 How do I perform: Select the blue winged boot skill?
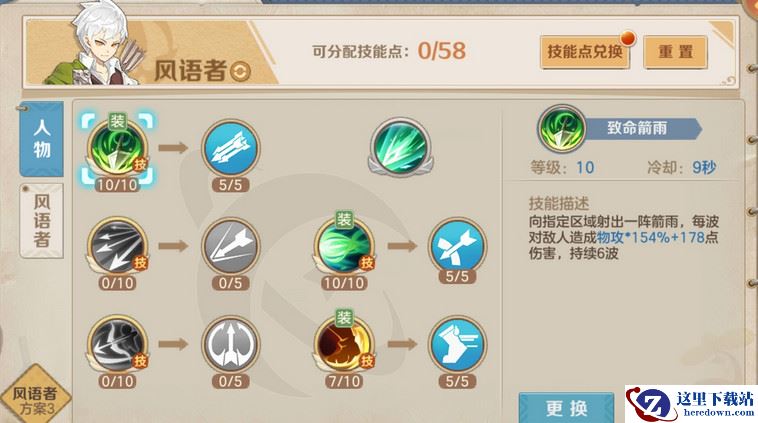pos(457,345)
